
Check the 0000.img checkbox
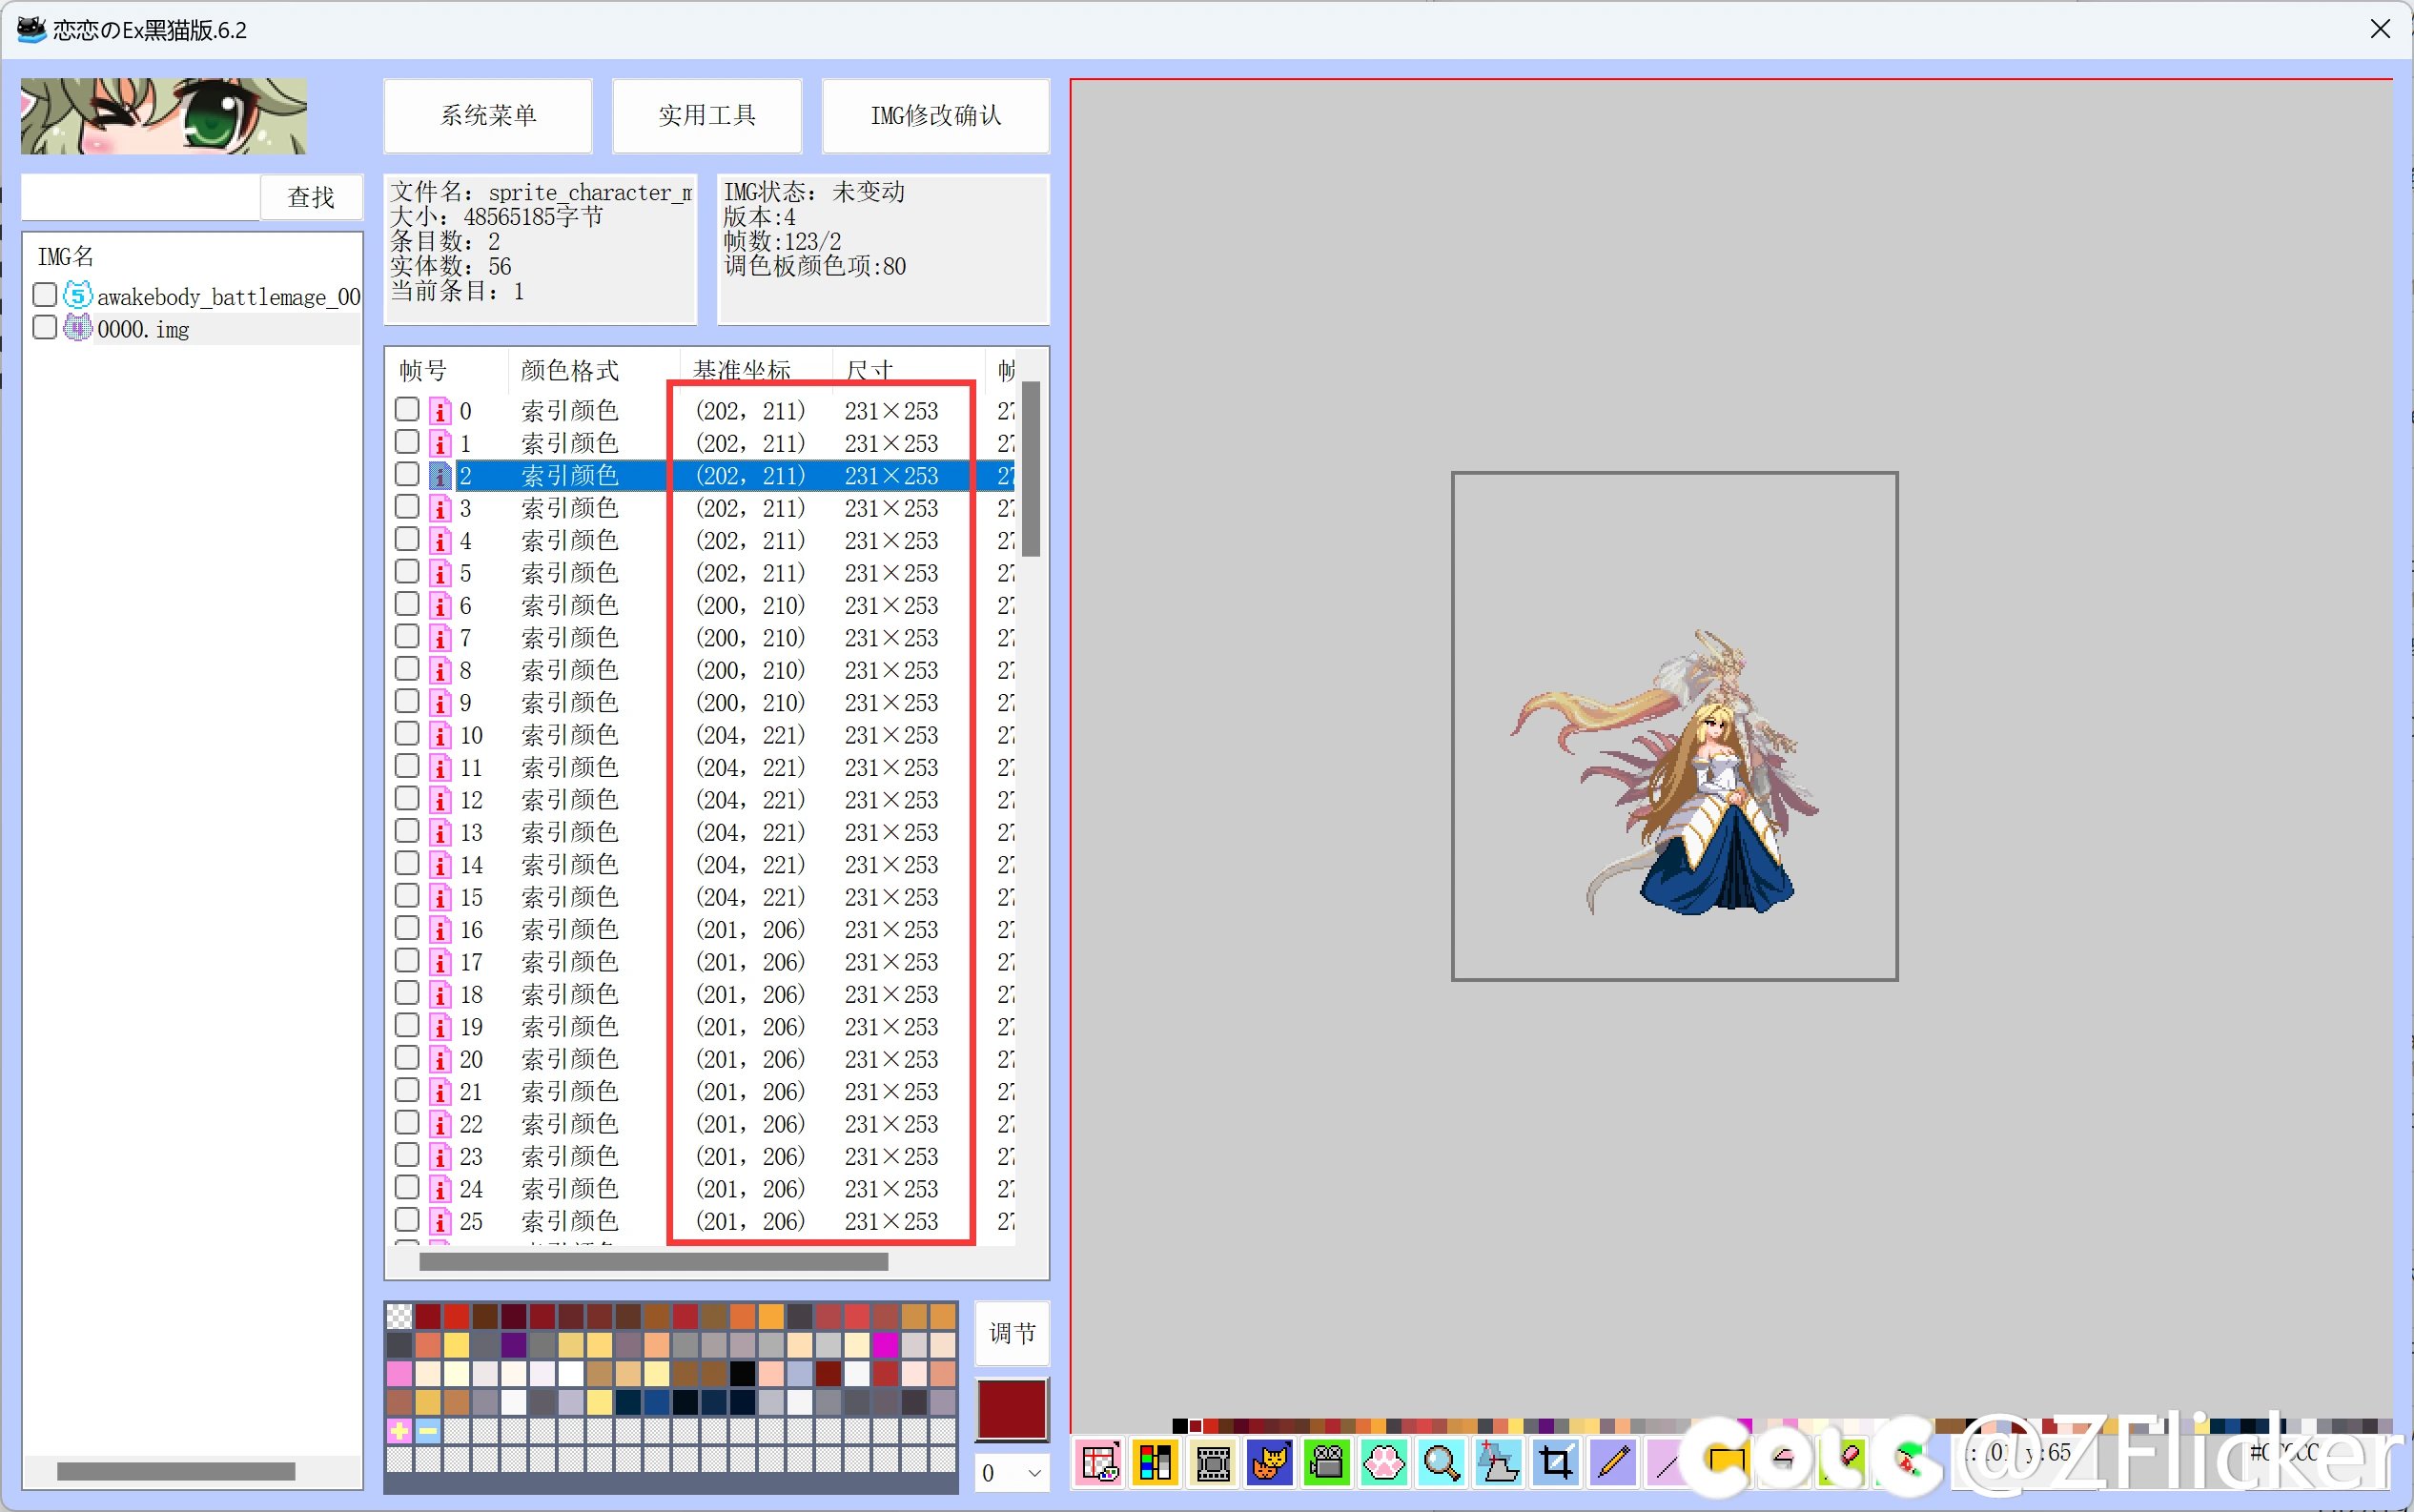pyautogui.click(x=45, y=327)
